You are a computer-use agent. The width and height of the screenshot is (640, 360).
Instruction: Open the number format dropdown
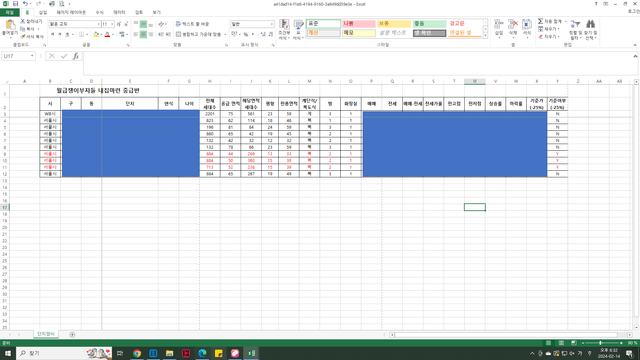pos(272,24)
